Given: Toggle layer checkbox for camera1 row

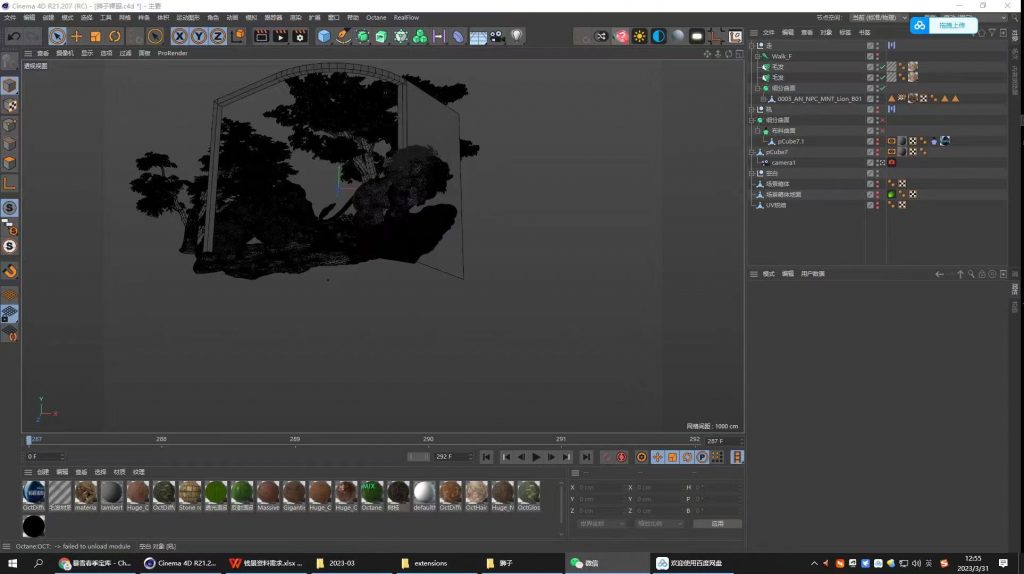Looking at the screenshot, I should click(870, 163).
